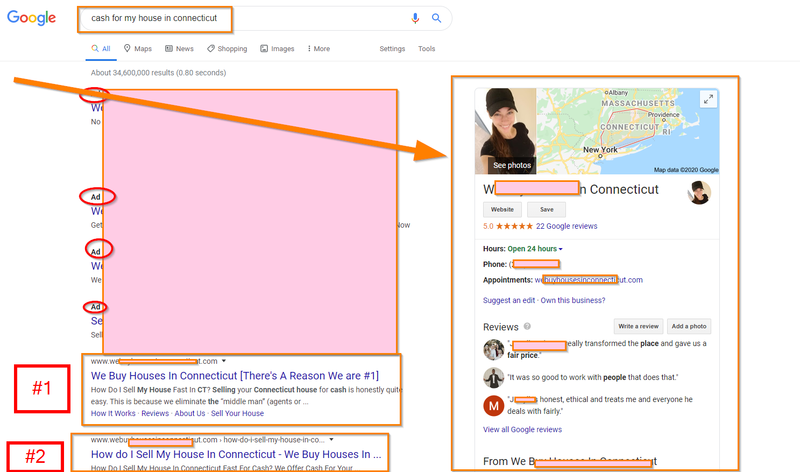
Task: Open search Tools
Action: tap(427, 49)
